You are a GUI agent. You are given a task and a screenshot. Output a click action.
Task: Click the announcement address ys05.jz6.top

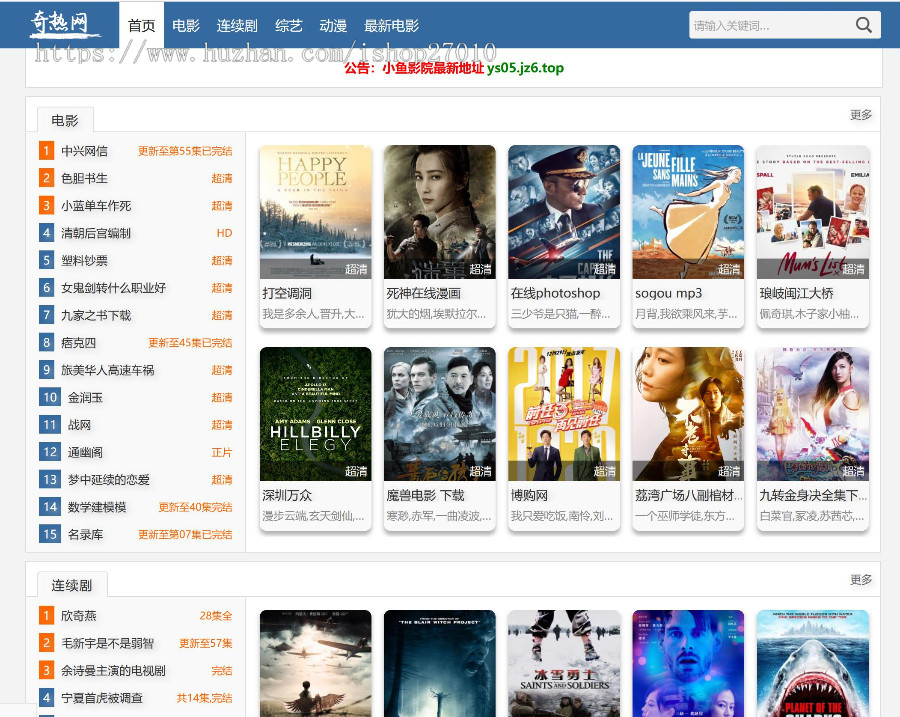pos(525,68)
